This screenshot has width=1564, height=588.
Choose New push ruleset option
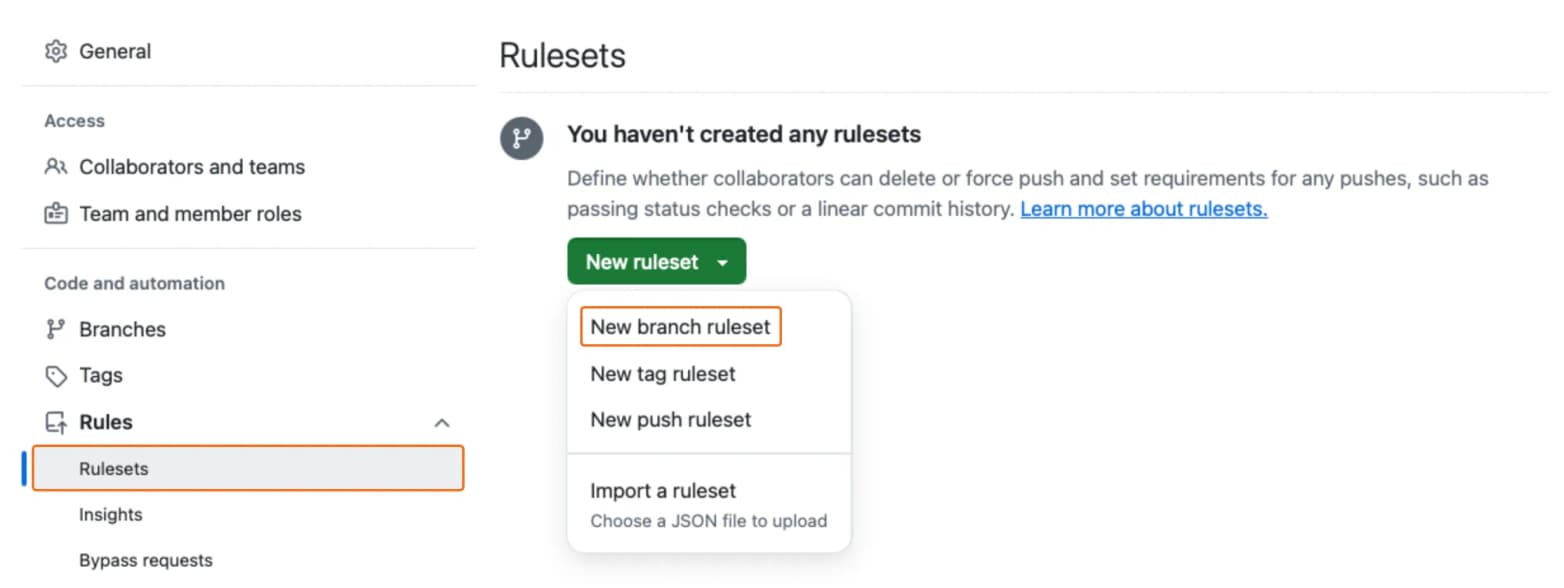670,419
